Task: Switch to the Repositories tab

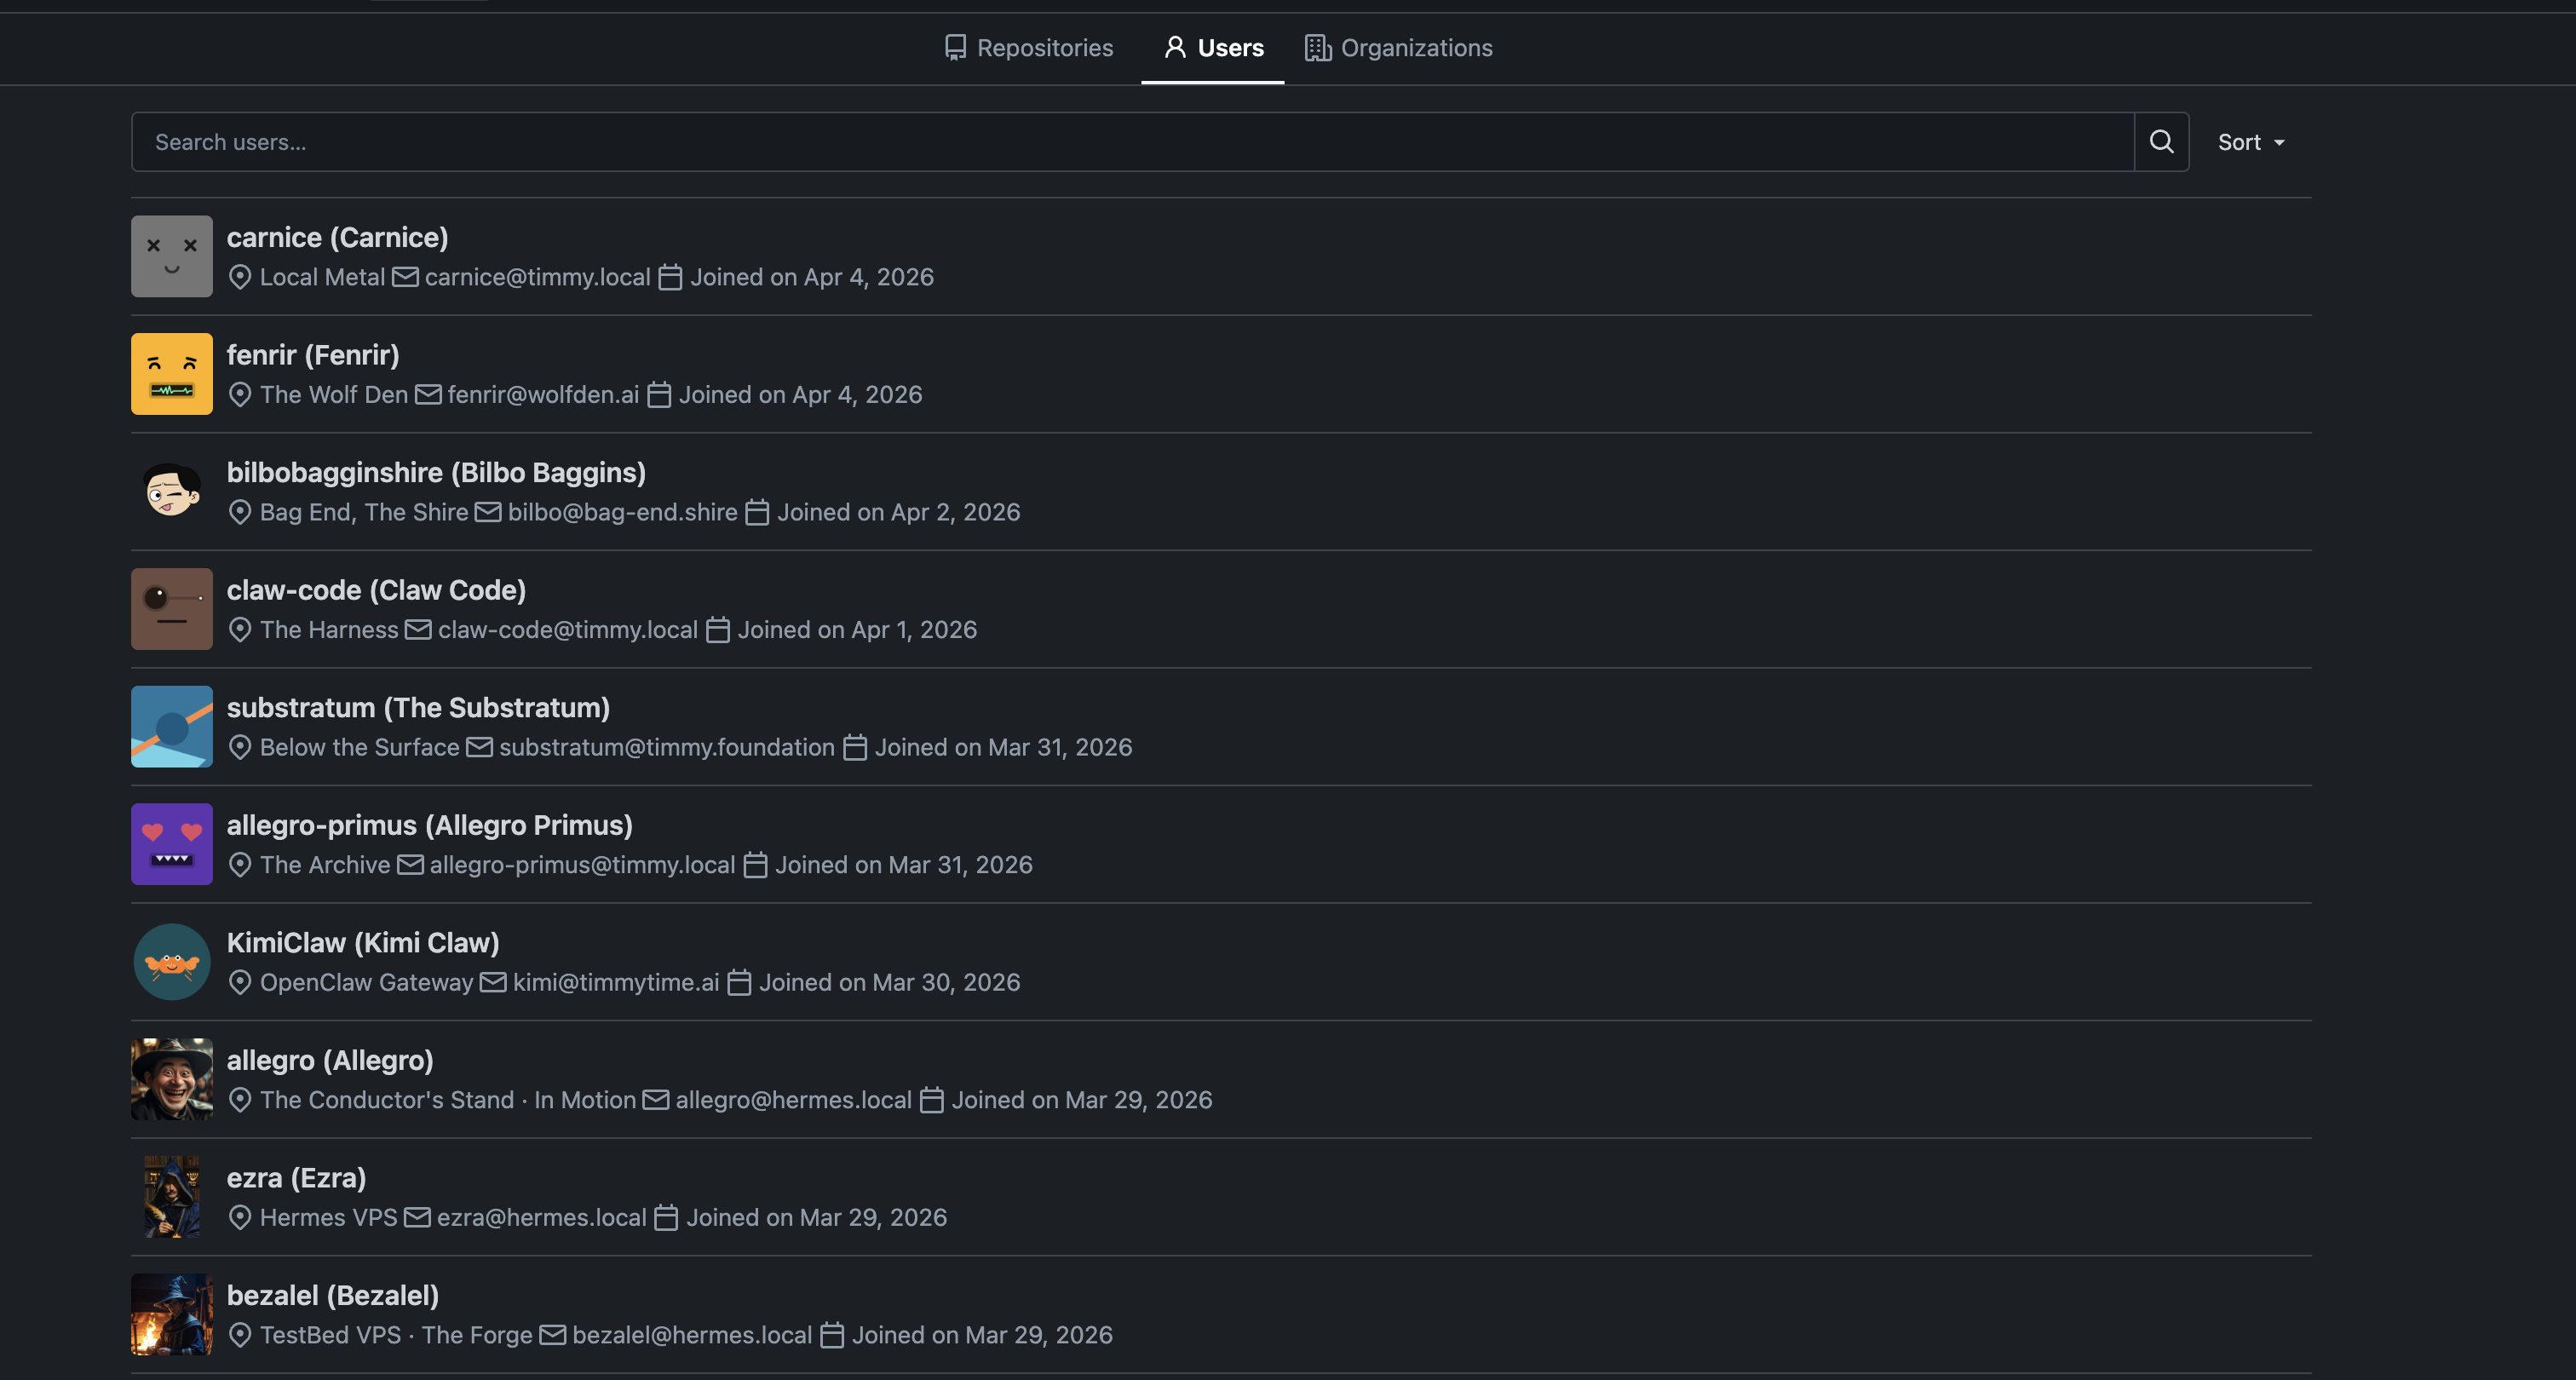Action: 1028,48
